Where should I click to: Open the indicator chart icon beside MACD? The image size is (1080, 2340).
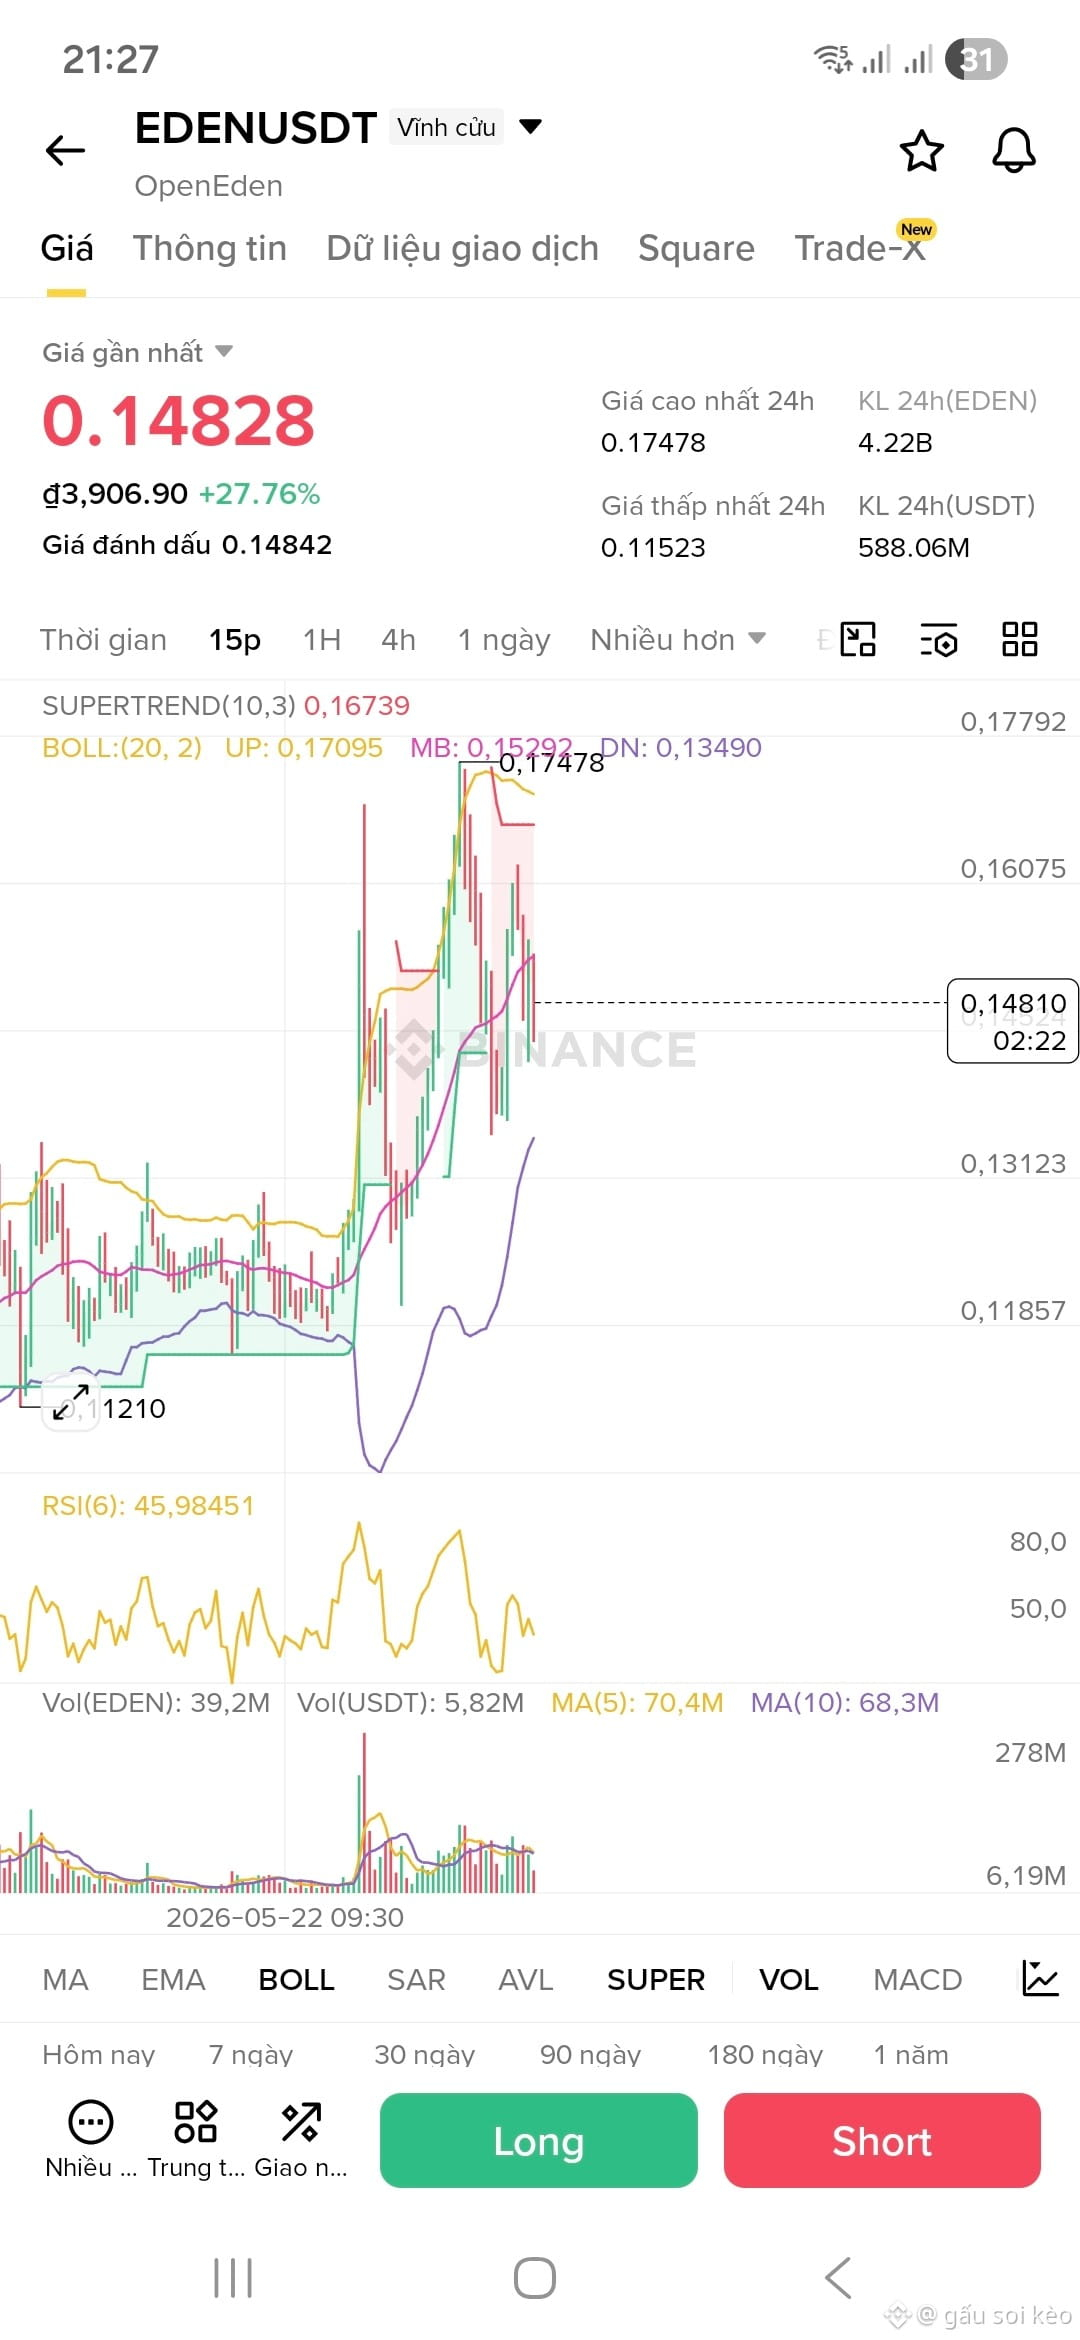click(x=1040, y=1979)
